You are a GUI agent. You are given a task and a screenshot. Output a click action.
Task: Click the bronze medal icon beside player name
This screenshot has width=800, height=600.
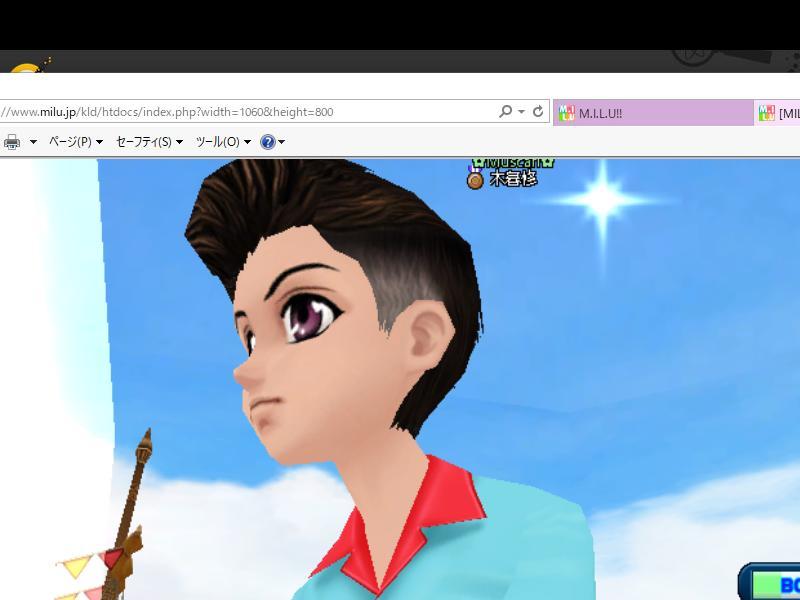[475, 180]
